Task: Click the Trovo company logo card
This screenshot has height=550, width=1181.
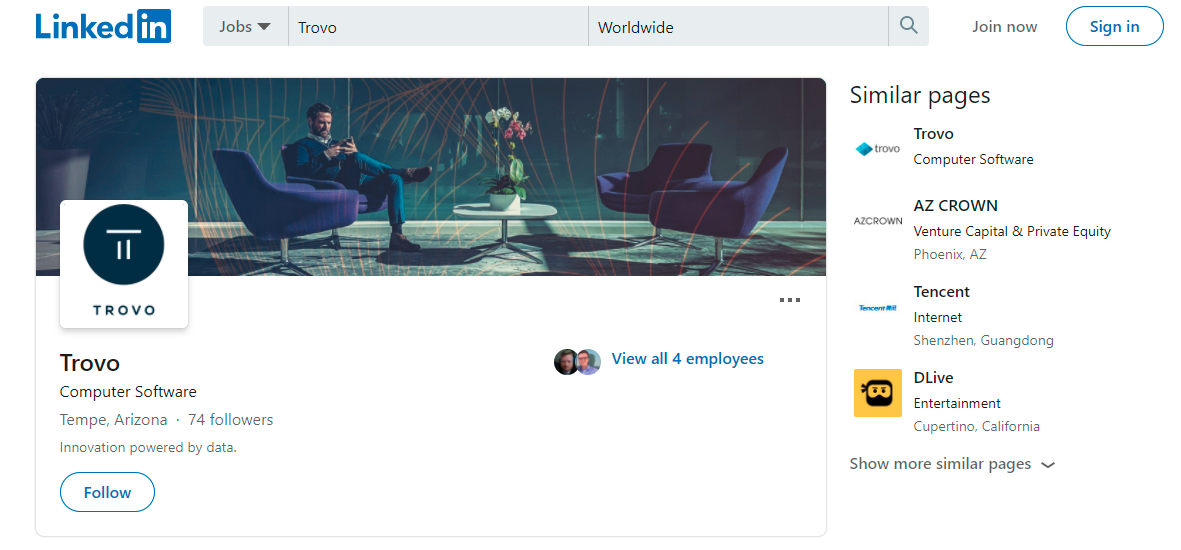Action: click(124, 264)
